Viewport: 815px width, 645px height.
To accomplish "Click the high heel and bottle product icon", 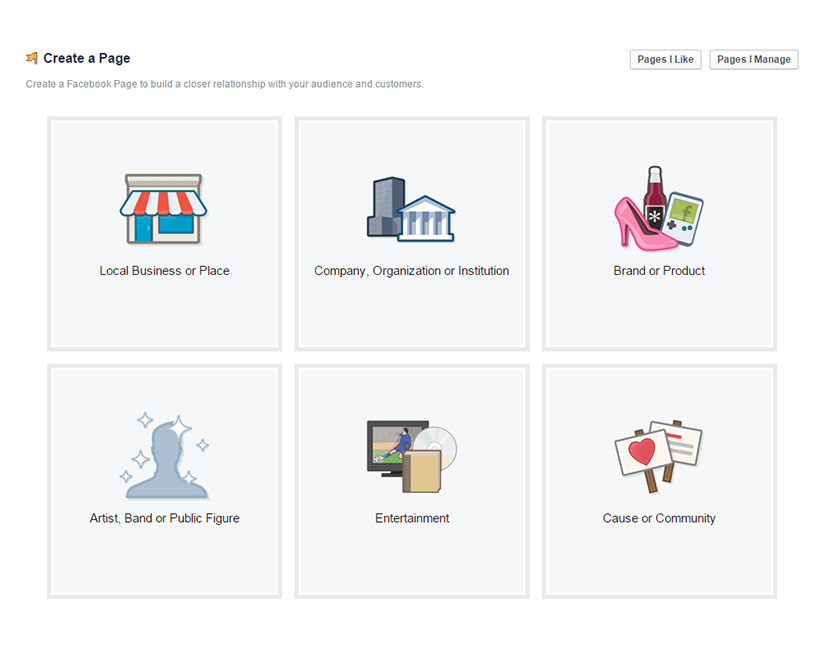I will 659,208.
